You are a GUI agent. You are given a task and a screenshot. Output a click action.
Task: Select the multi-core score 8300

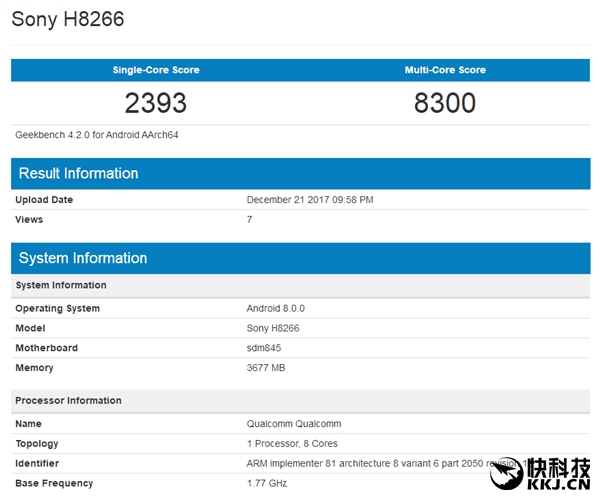click(x=445, y=103)
